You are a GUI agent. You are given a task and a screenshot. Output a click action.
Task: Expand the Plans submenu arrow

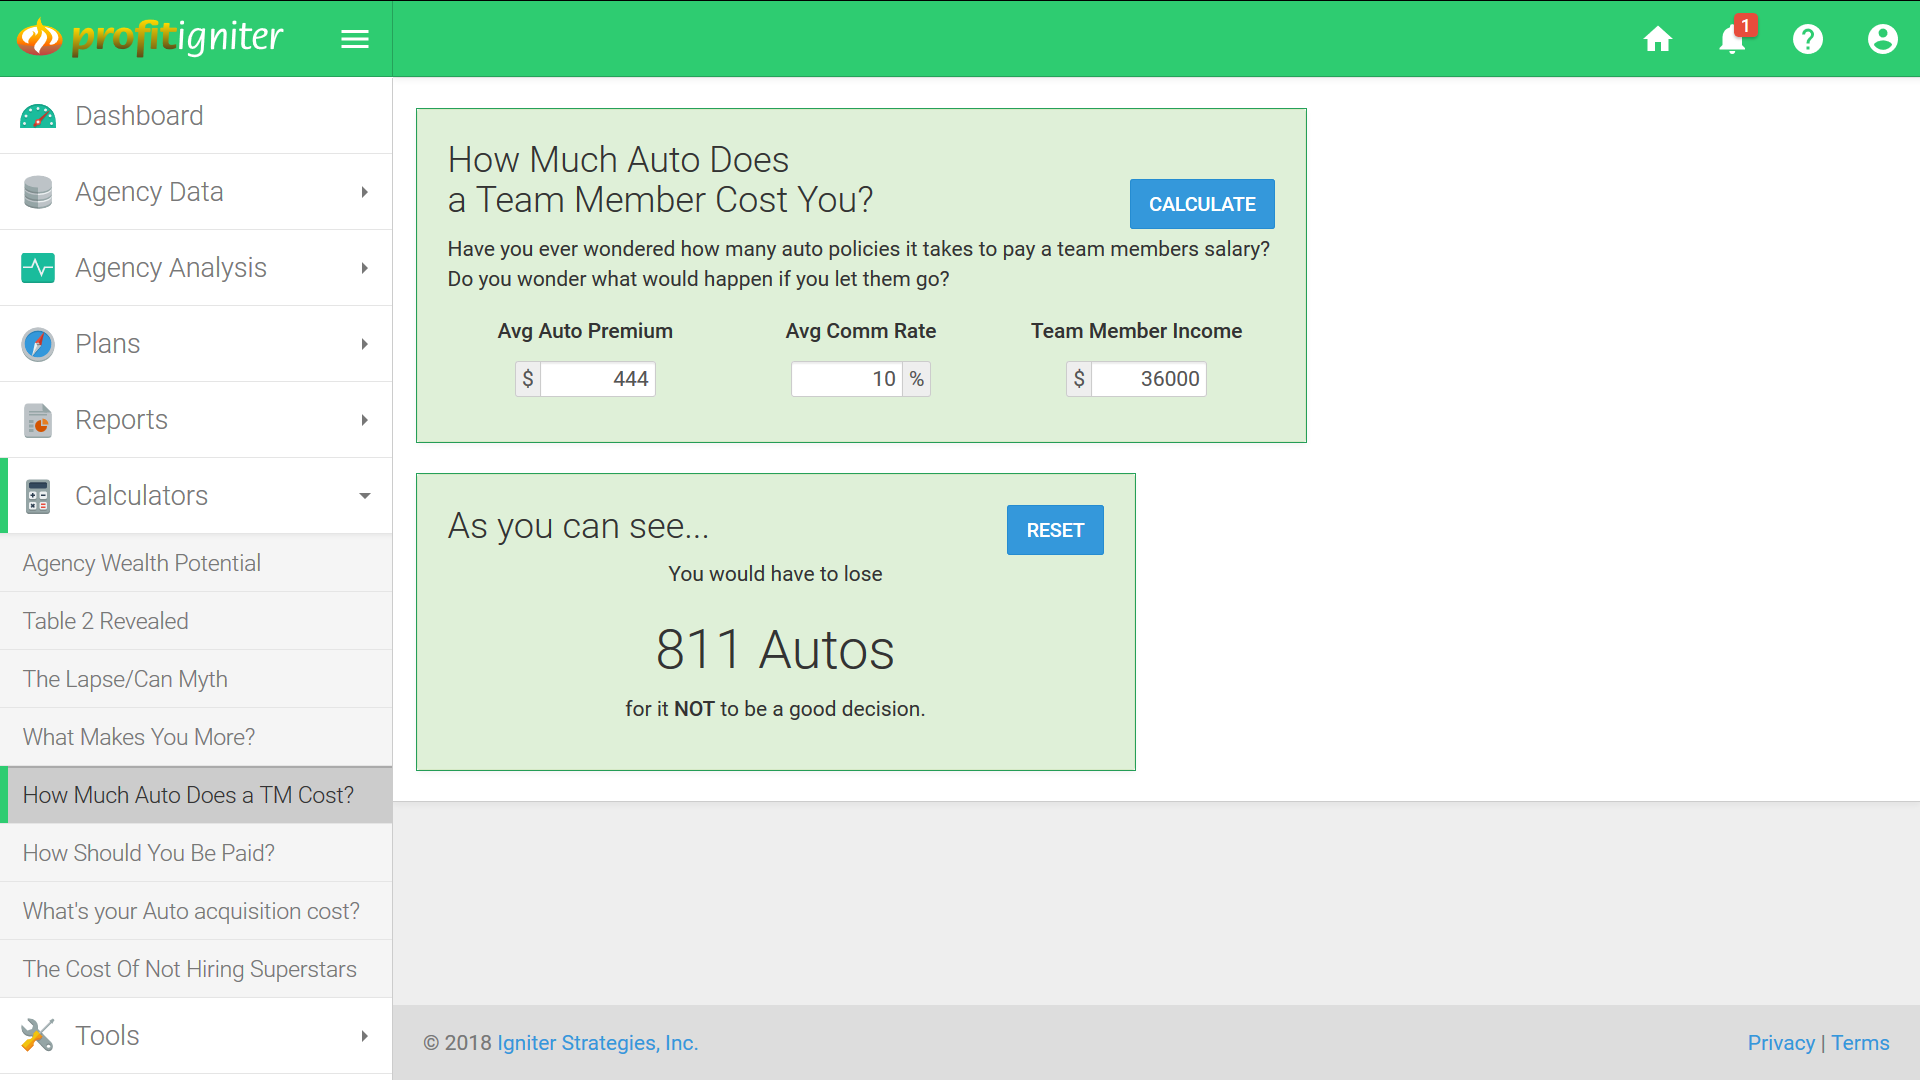coord(365,344)
